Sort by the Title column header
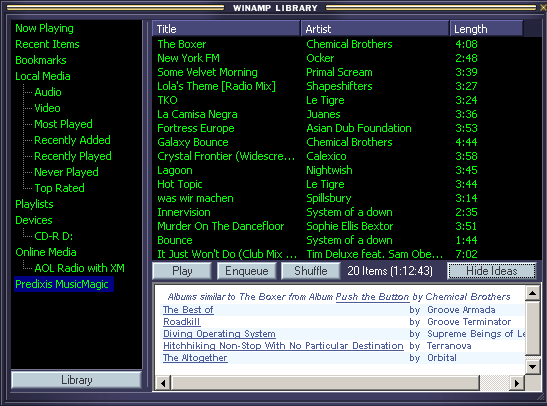Image resolution: width=547 pixels, height=406 pixels. [x=226, y=29]
